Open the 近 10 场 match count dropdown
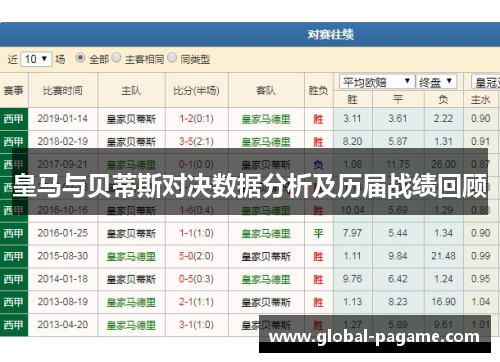 pyautogui.click(x=36, y=59)
